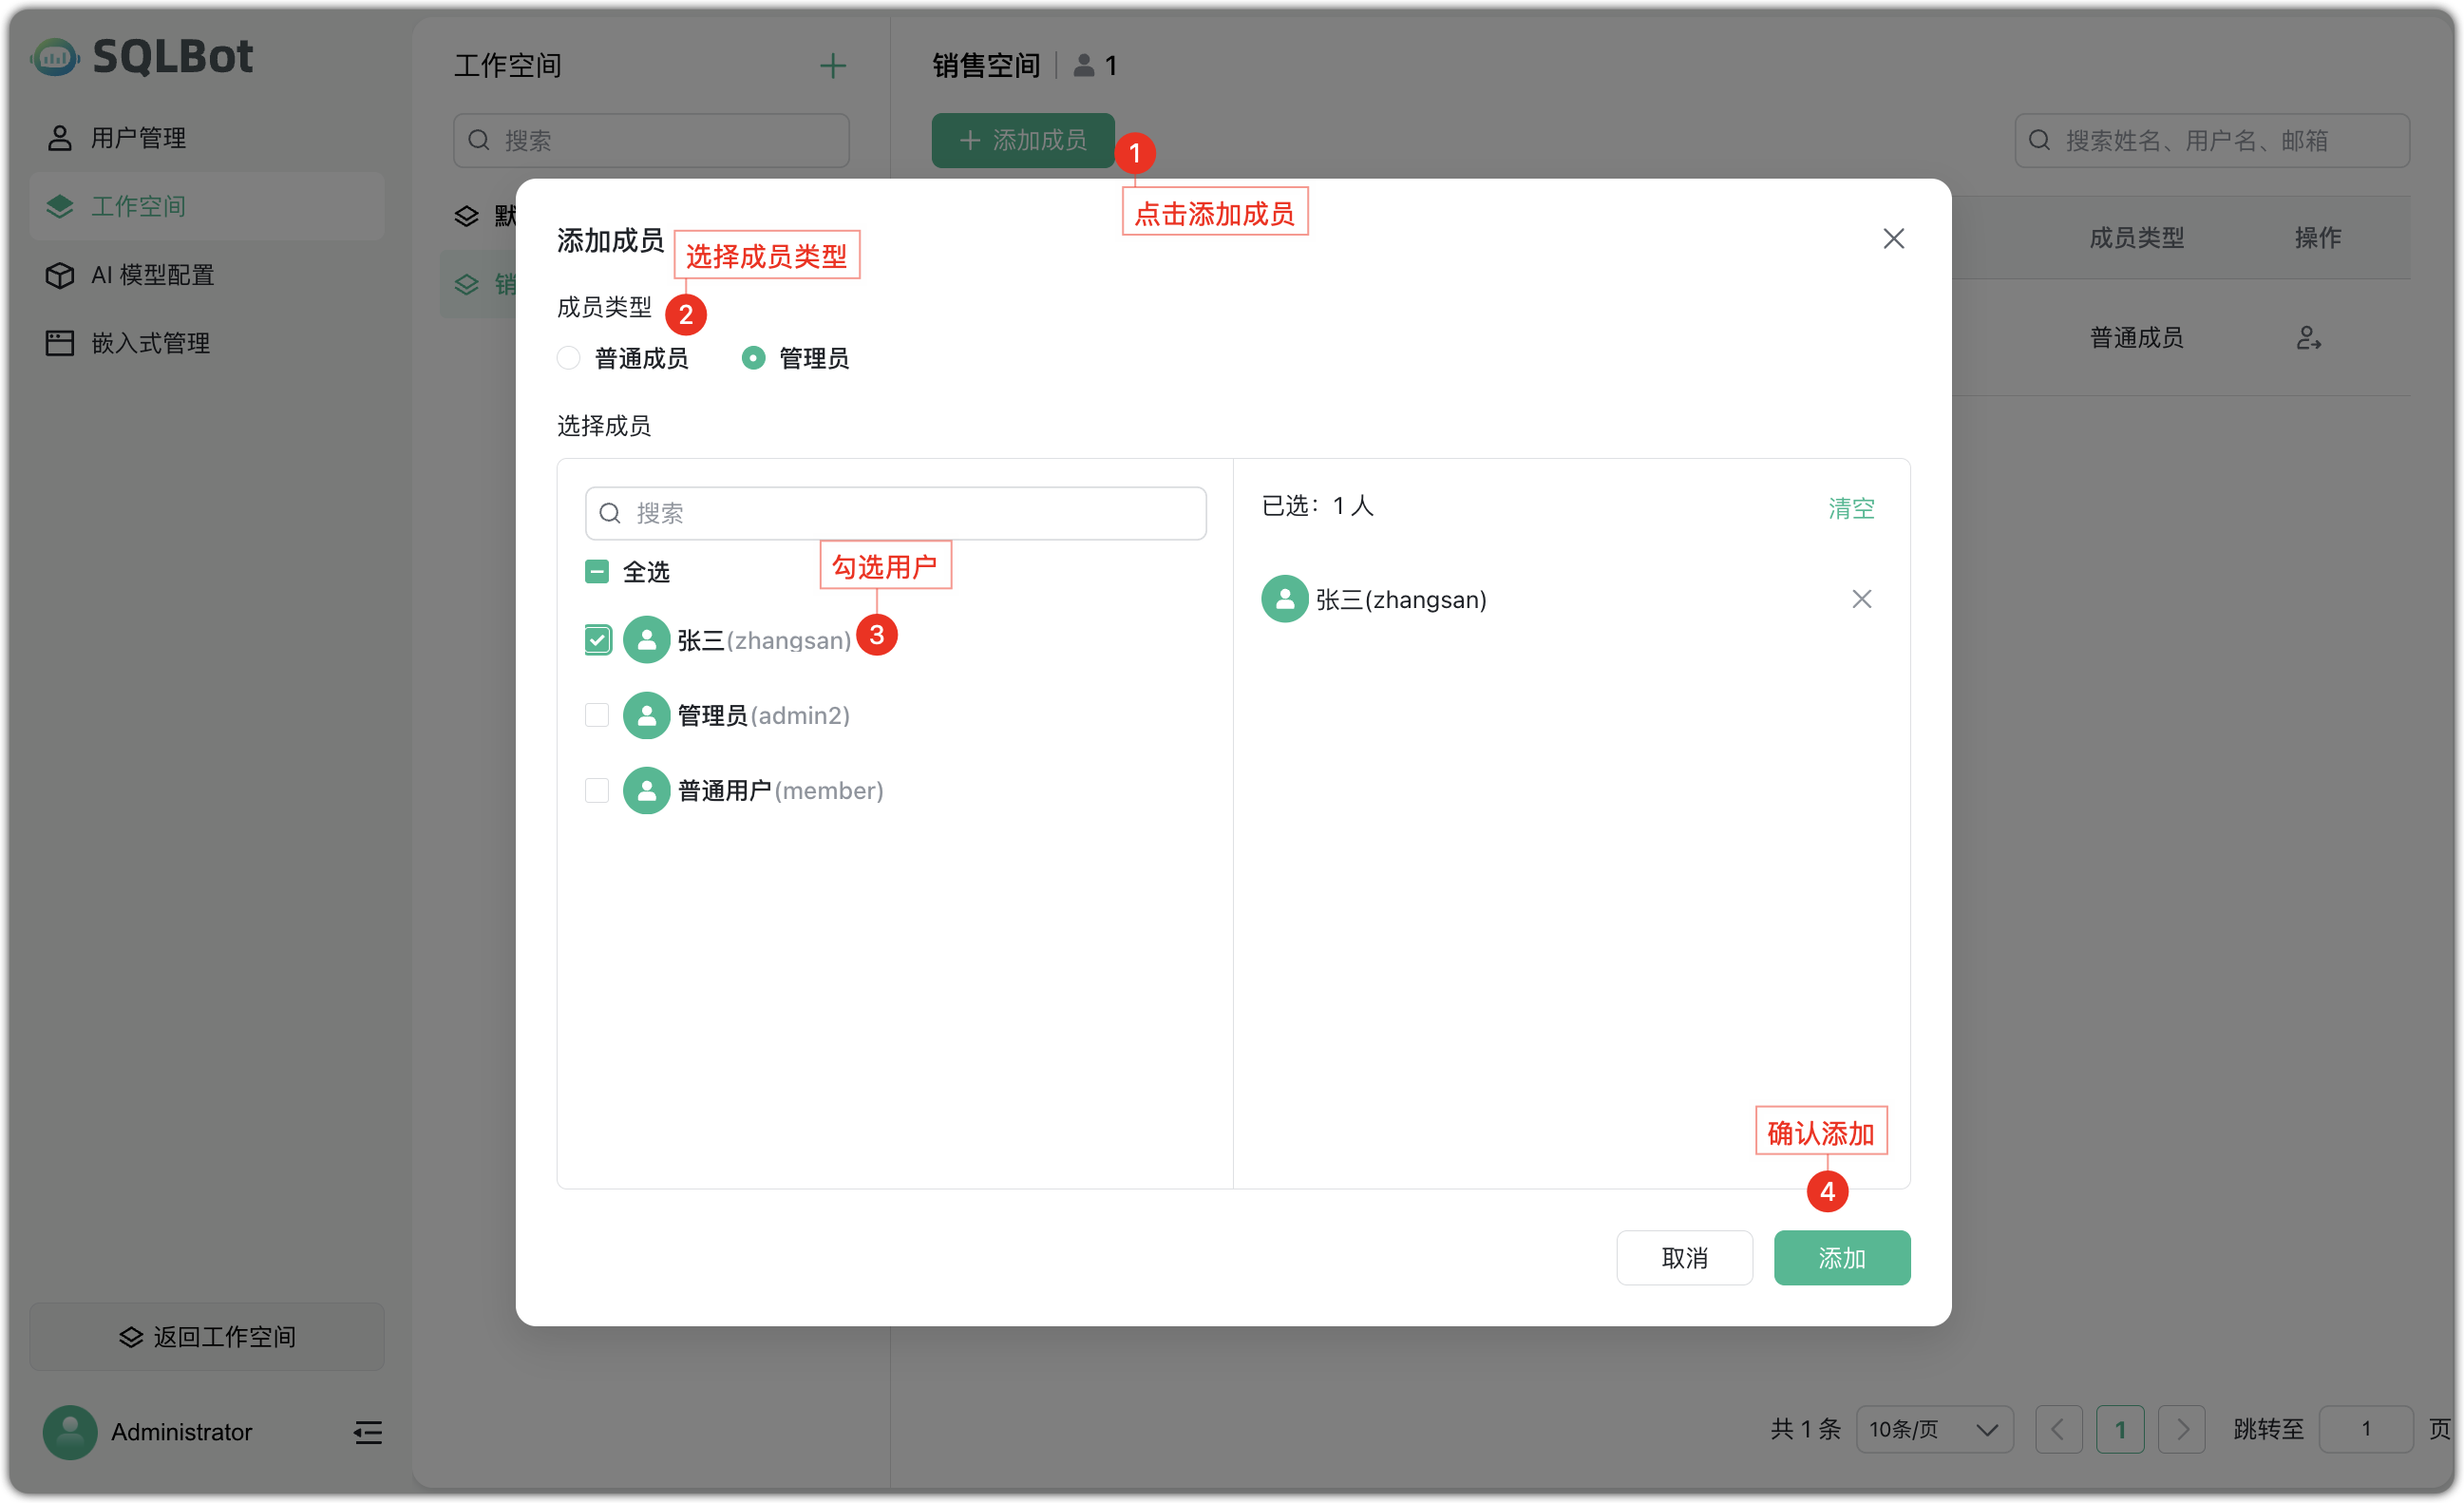Click the Administrator avatar icon
The height and width of the screenshot is (1503, 2464).
tap(69, 1432)
